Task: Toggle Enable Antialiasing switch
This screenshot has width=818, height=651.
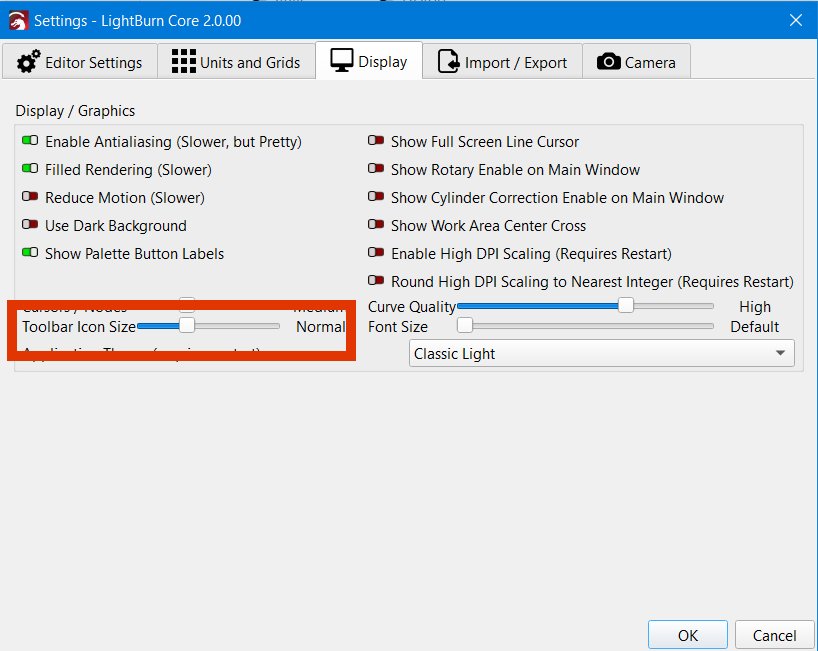Action: click(30, 142)
